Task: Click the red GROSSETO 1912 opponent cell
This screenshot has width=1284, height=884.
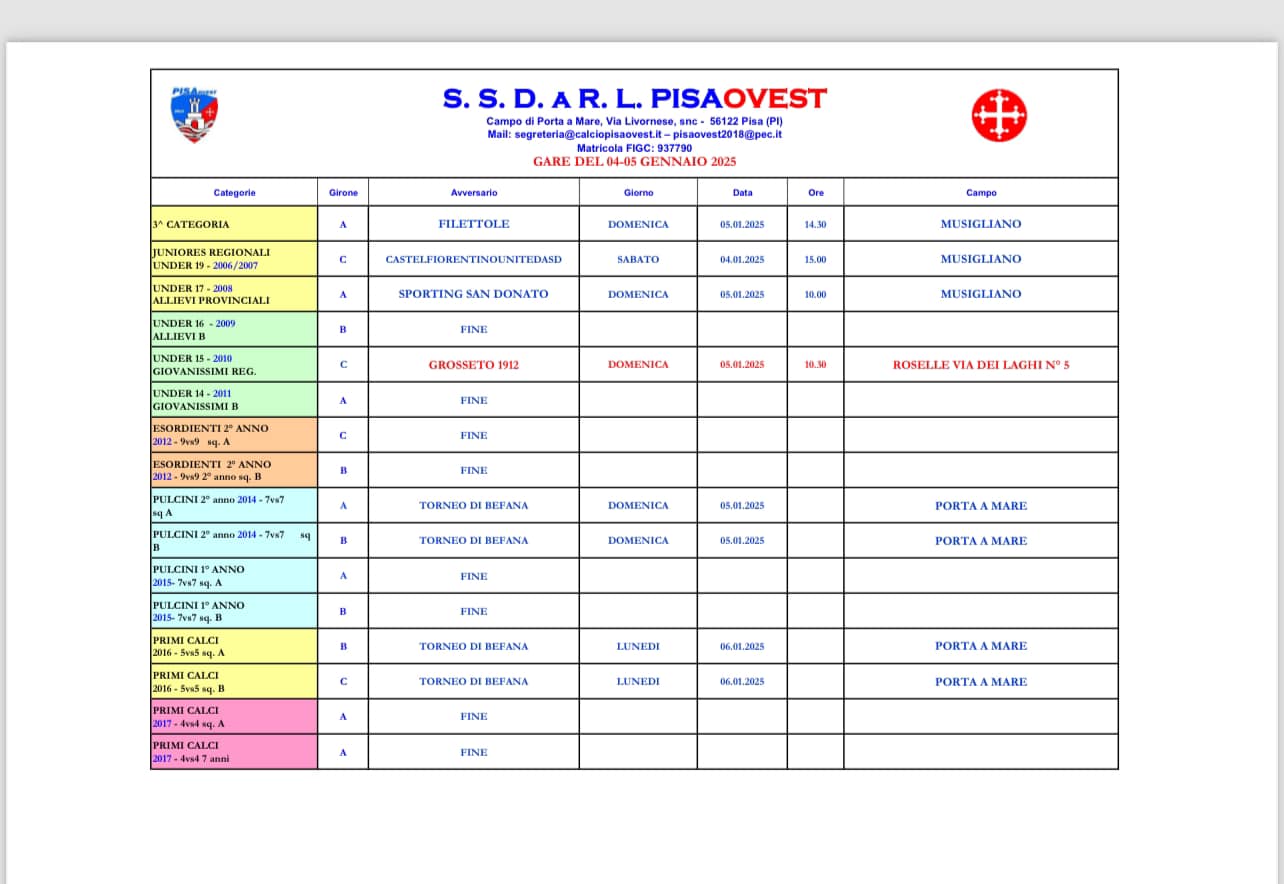Action: pyautogui.click(x=474, y=365)
